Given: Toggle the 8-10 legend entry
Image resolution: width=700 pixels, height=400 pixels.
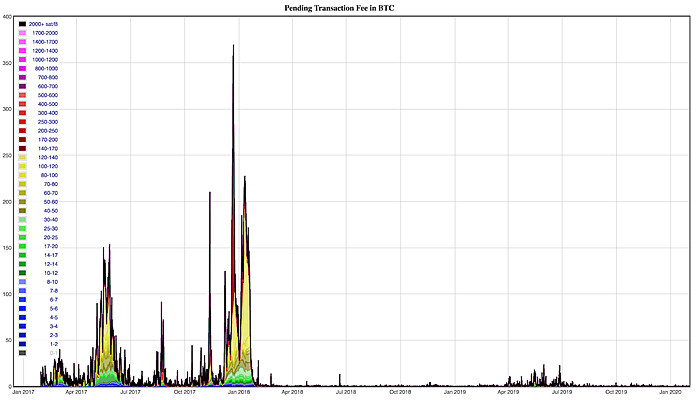Looking at the screenshot, I should [38, 282].
